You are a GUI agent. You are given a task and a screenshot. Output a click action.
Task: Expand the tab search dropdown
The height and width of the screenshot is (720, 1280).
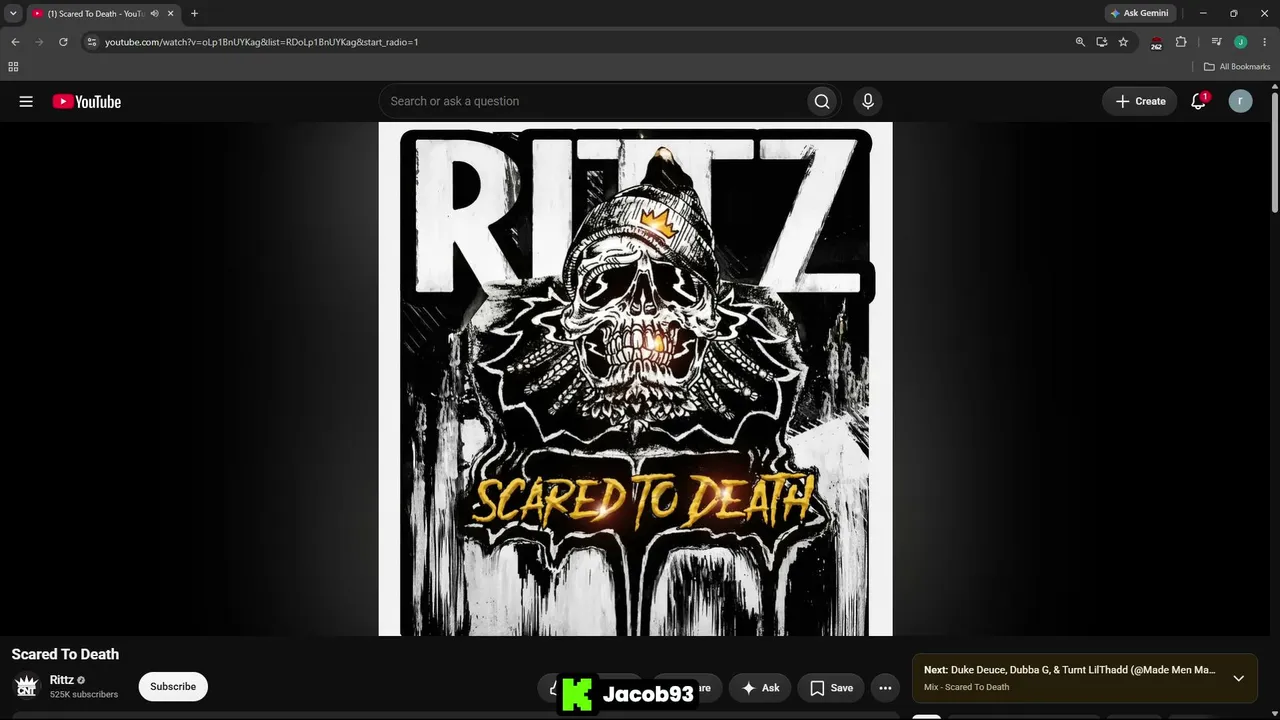tap(13, 13)
